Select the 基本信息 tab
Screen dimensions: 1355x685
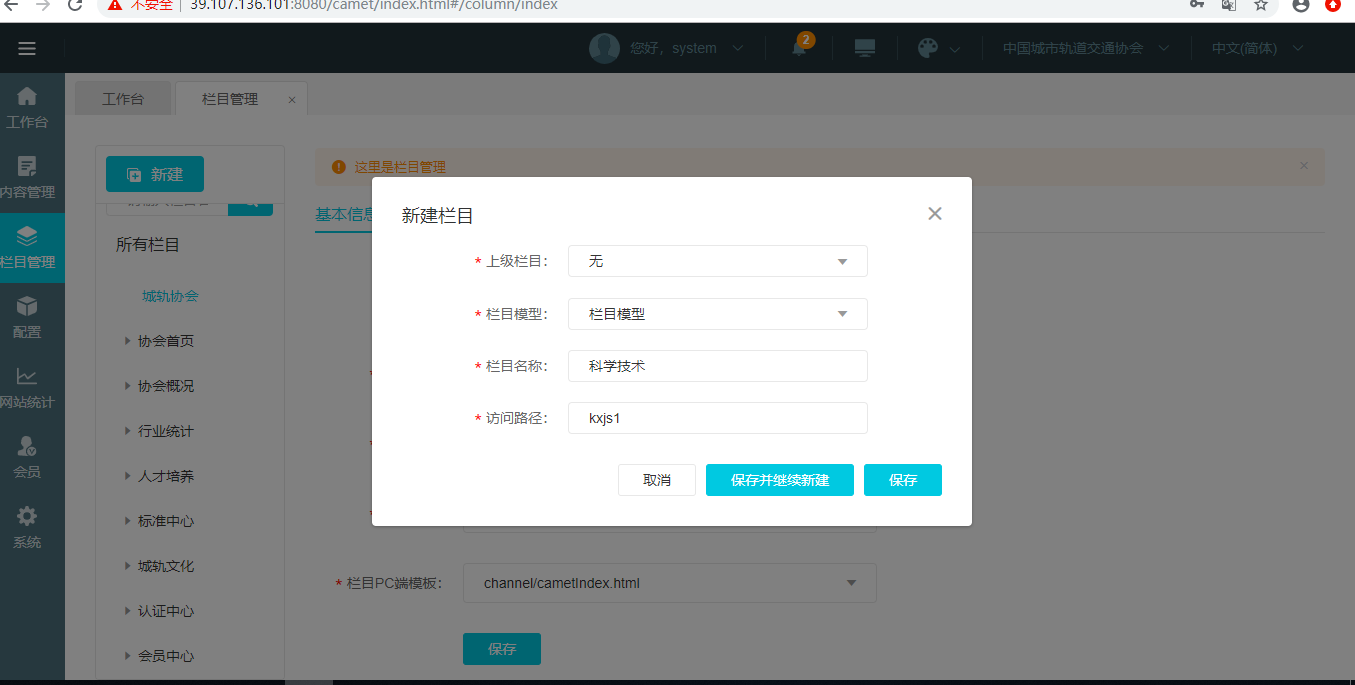click(x=344, y=215)
